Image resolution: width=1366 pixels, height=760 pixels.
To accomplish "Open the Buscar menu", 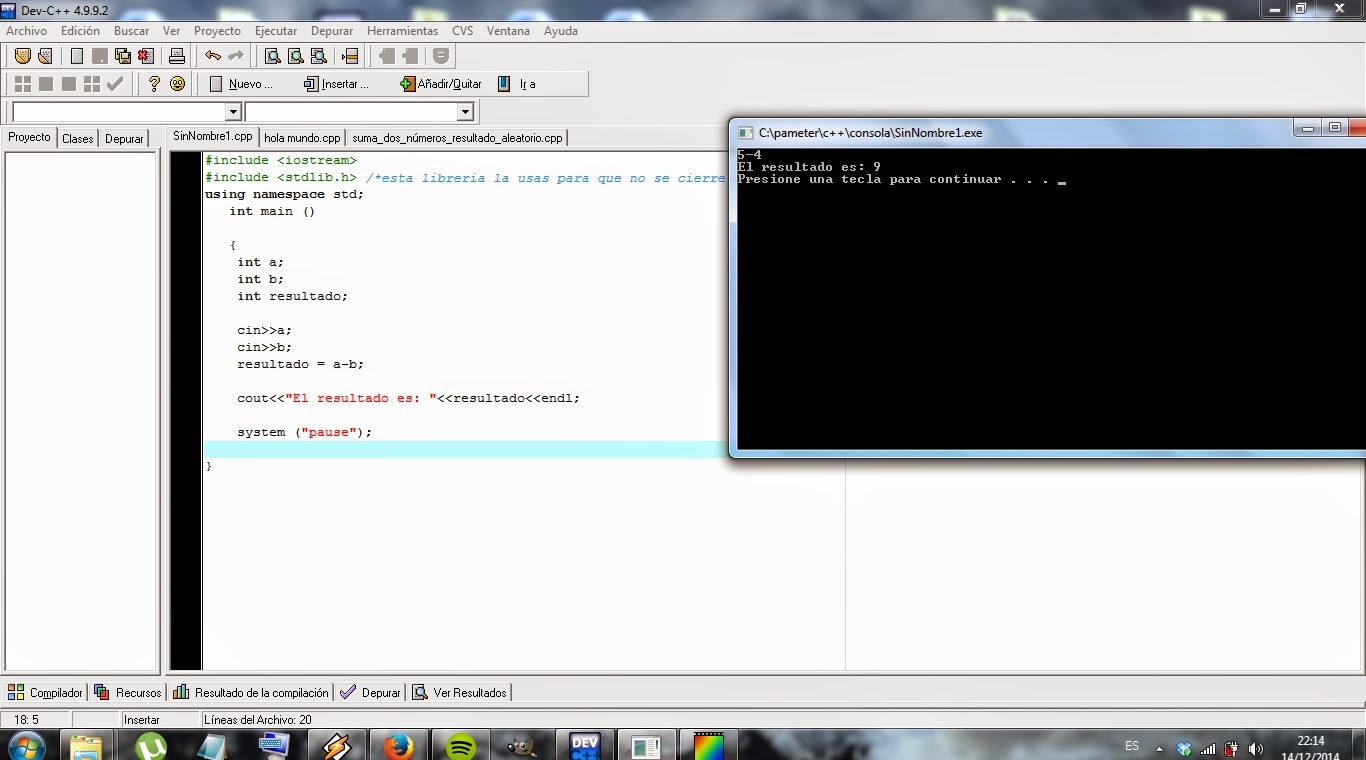I will coord(131,31).
